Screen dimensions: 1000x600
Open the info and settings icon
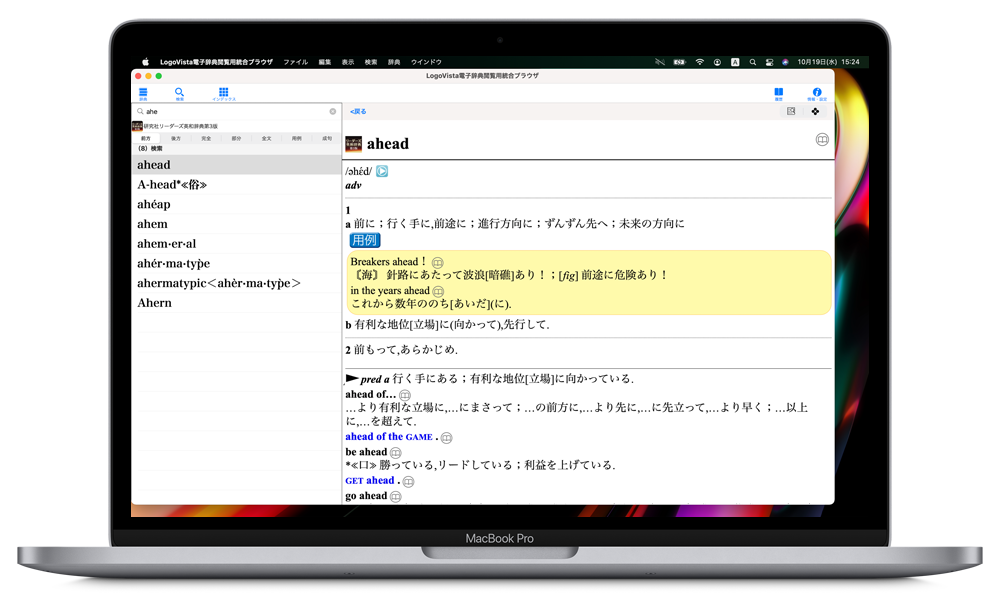816,93
